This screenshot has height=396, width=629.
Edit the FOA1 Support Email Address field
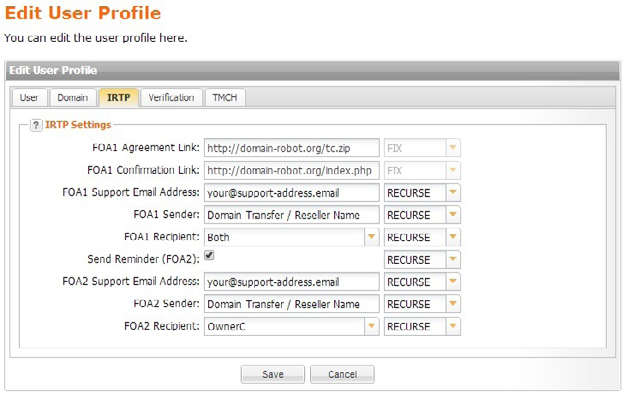[x=292, y=193]
